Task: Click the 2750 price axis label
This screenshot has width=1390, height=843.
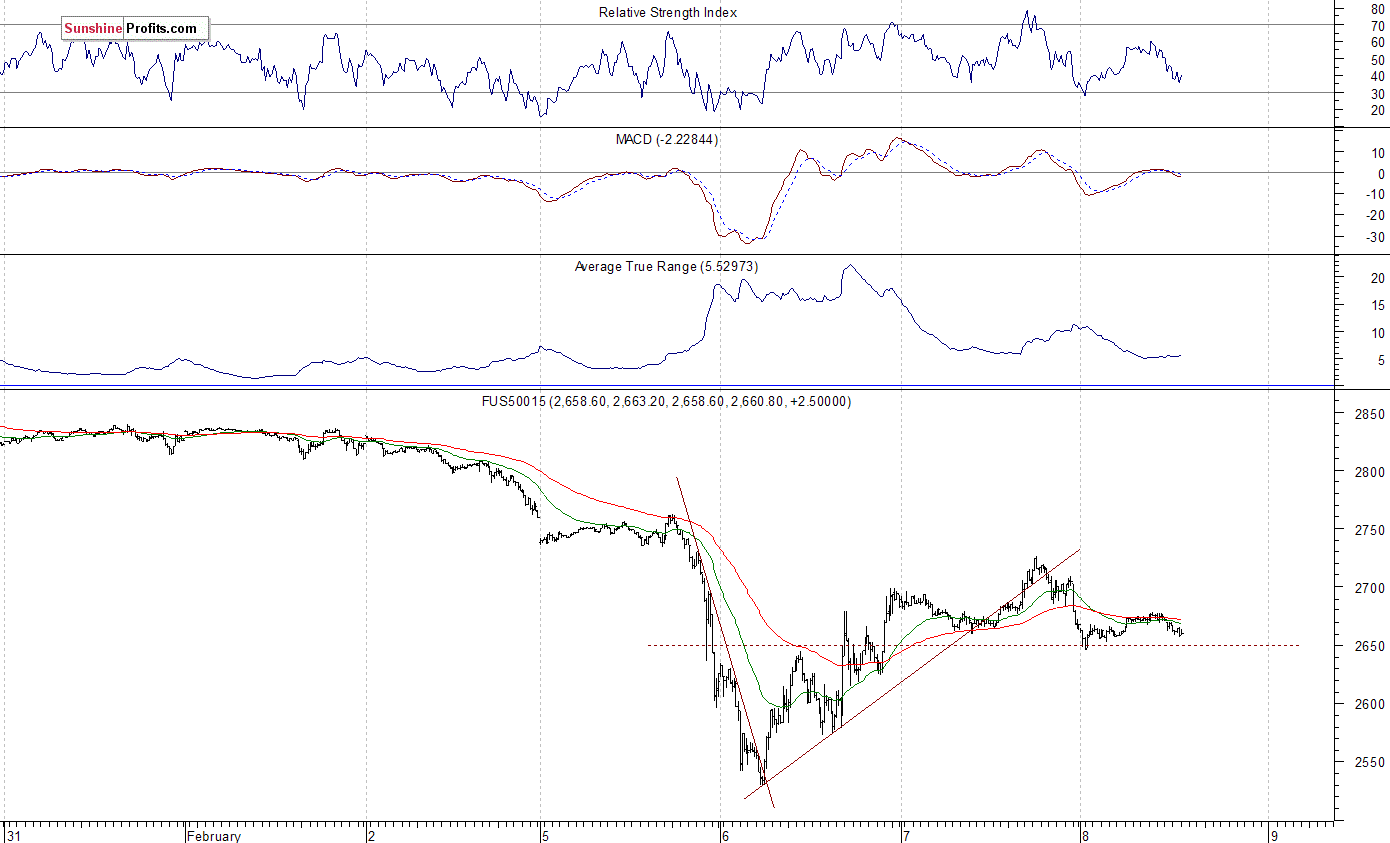Action: coord(1369,530)
